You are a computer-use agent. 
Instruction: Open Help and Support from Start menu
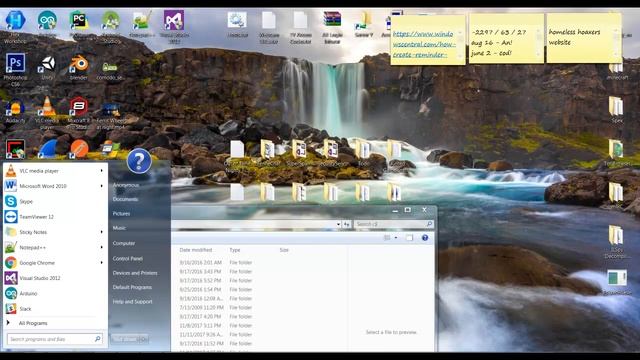133,302
